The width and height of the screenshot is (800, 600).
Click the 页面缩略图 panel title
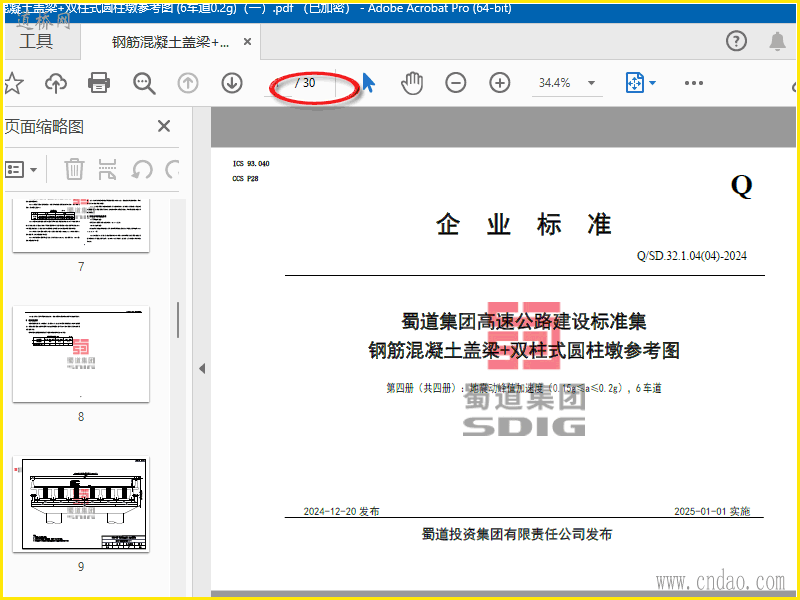tap(44, 127)
